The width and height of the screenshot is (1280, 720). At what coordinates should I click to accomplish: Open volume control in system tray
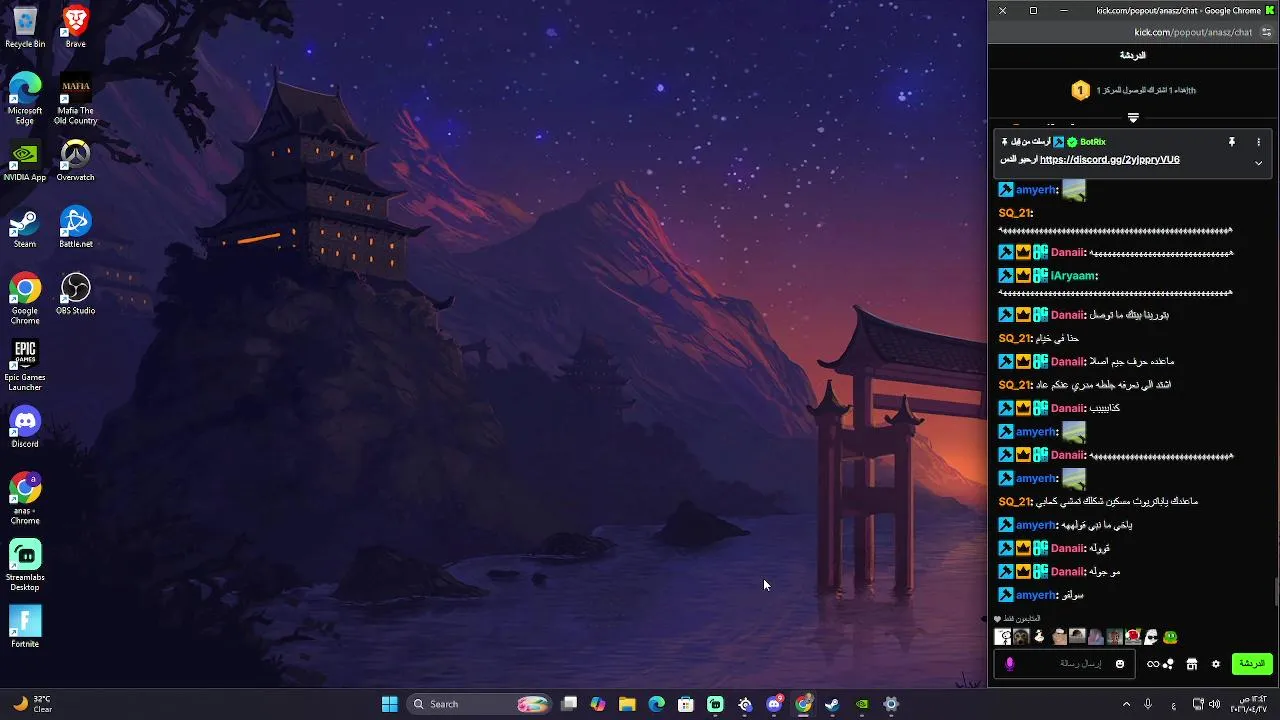(1215, 704)
